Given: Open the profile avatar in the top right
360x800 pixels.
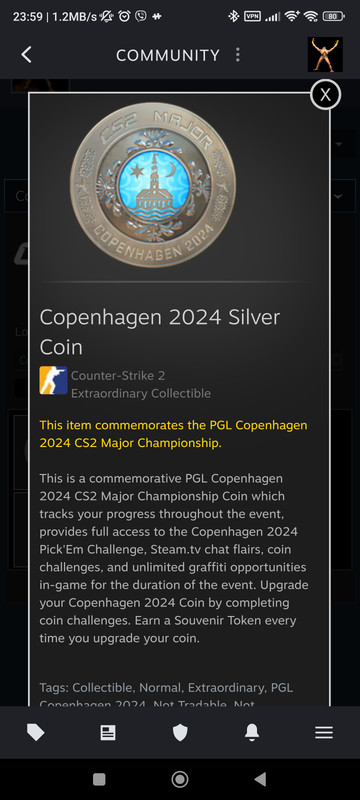Looking at the screenshot, I should click(x=325, y=55).
